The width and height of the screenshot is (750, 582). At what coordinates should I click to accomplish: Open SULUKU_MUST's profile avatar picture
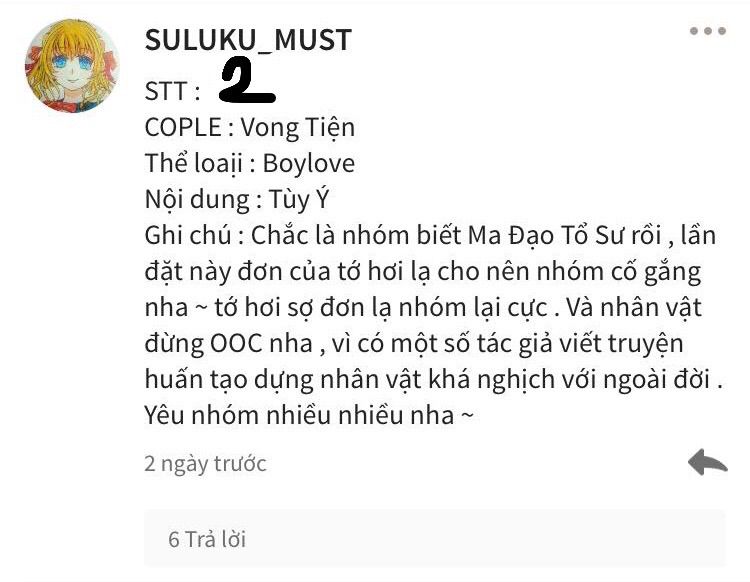coord(72,66)
